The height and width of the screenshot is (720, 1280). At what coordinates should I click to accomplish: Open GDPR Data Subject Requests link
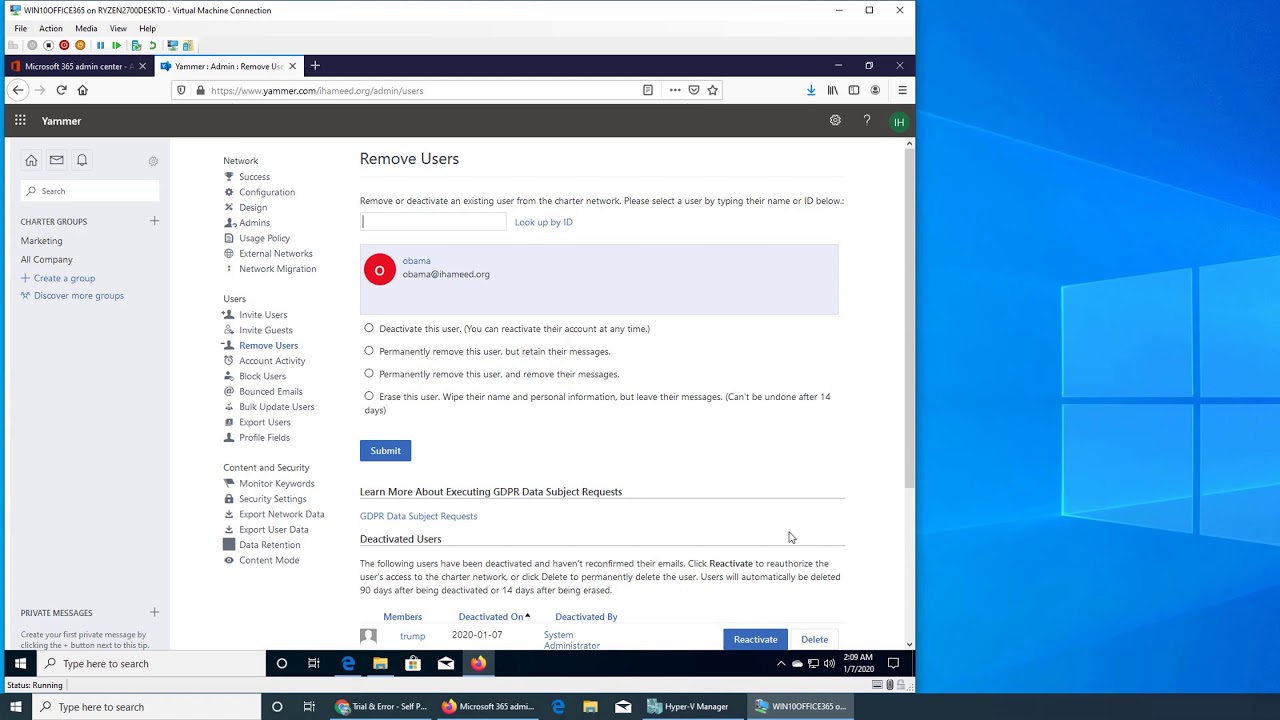pyautogui.click(x=418, y=516)
